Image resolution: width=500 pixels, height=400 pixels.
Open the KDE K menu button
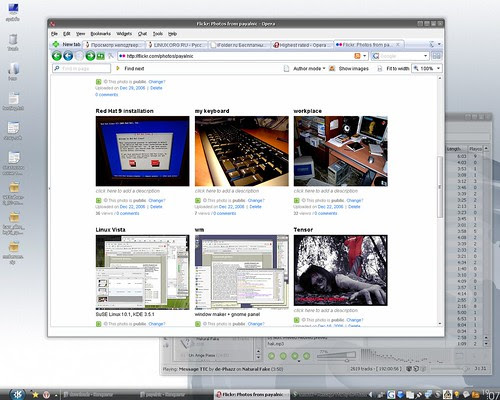pos(17,394)
